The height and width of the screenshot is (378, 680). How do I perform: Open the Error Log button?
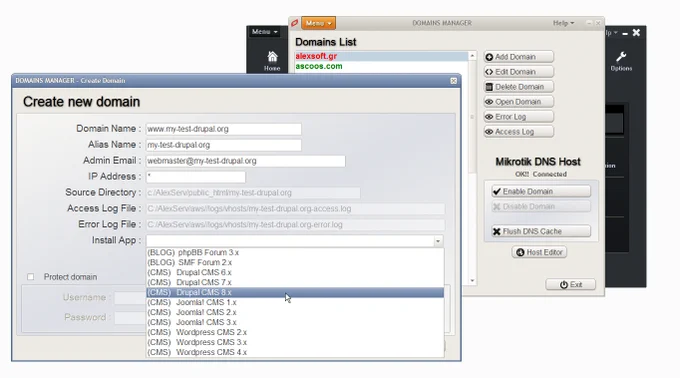(519, 117)
